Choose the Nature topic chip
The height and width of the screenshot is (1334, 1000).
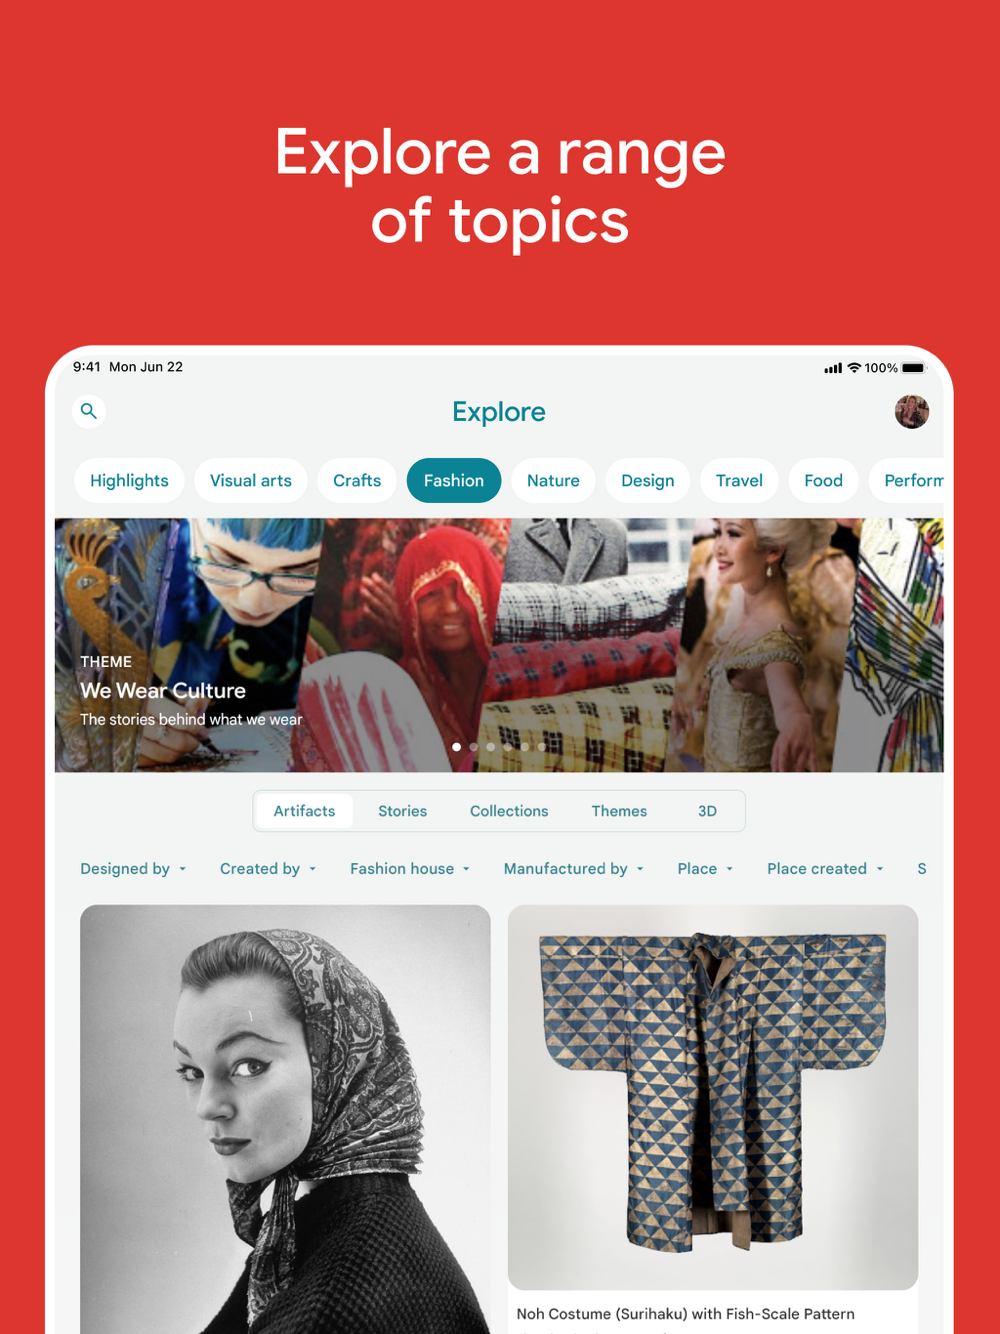[x=553, y=481]
